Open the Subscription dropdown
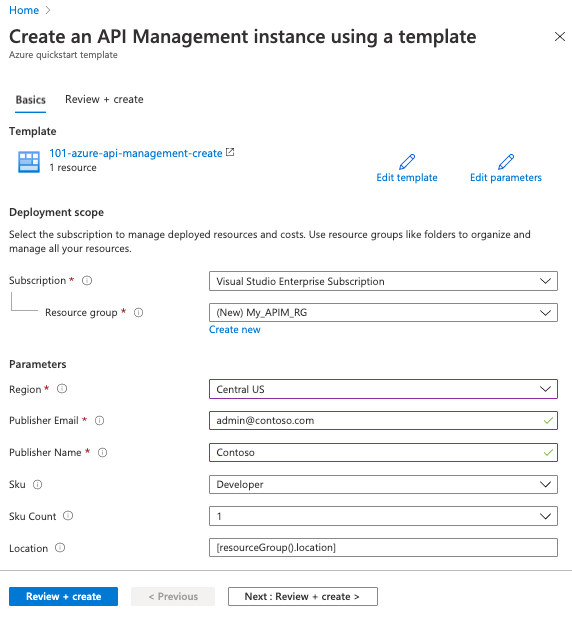Image resolution: width=572 pixels, height=625 pixels. [x=383, y=281]
